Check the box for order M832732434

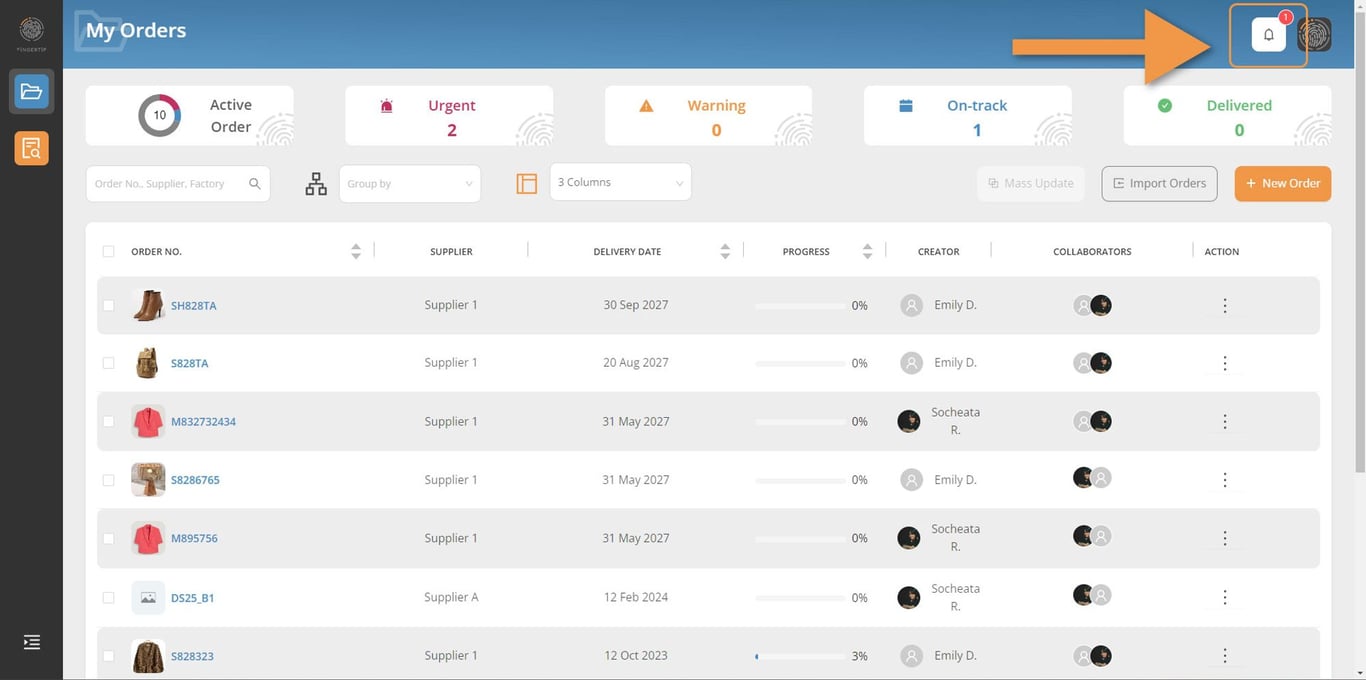(x=108, y=421)
